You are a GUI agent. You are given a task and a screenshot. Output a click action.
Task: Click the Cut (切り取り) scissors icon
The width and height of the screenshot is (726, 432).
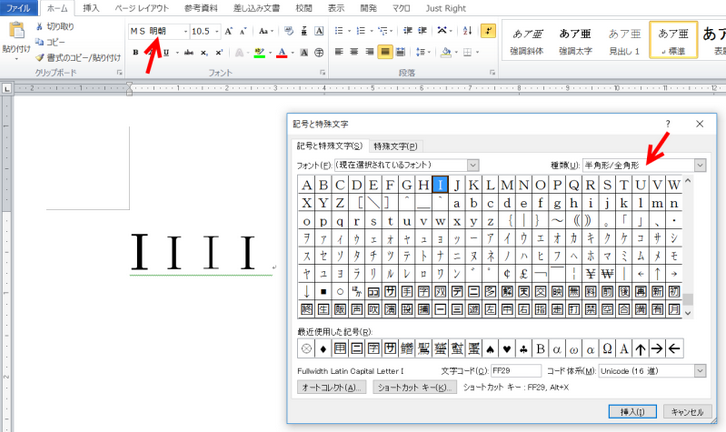pyautogui.click(x=39, y=26)
